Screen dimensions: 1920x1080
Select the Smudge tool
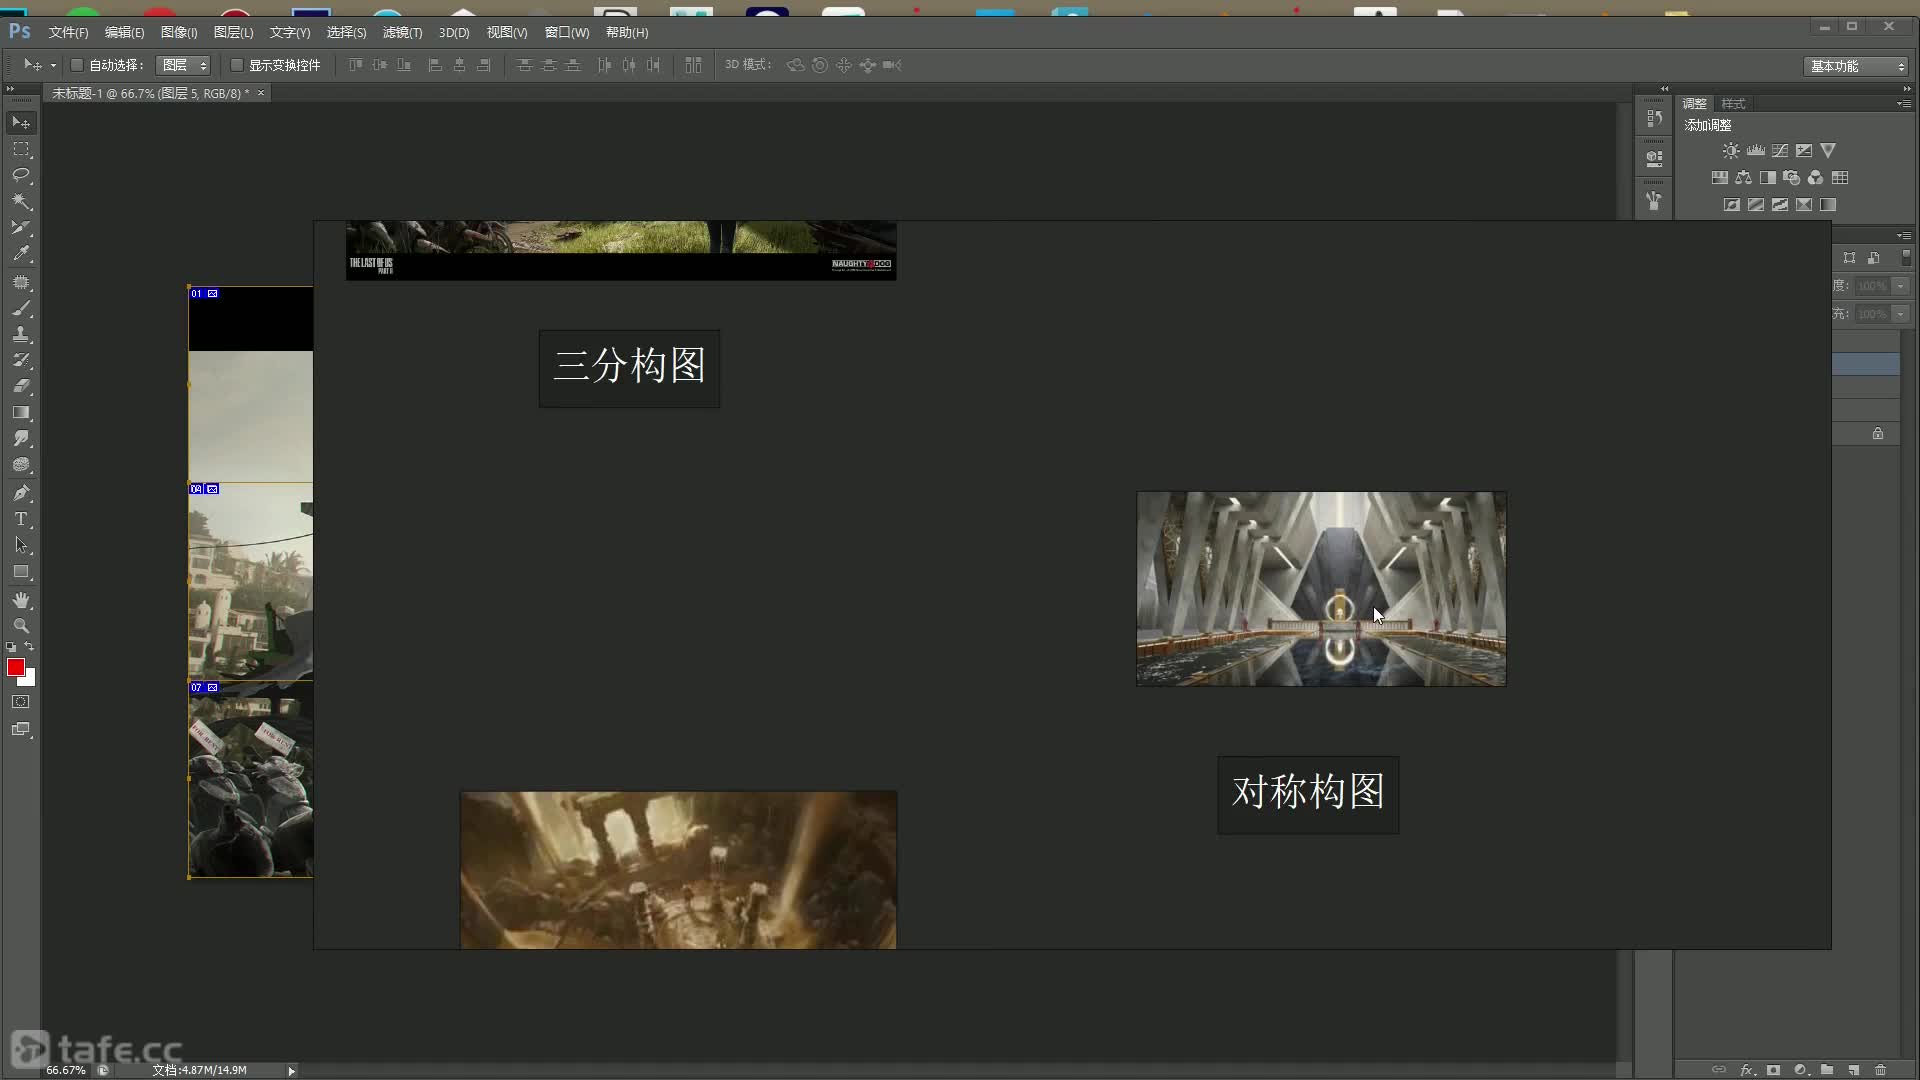(21, 438)
